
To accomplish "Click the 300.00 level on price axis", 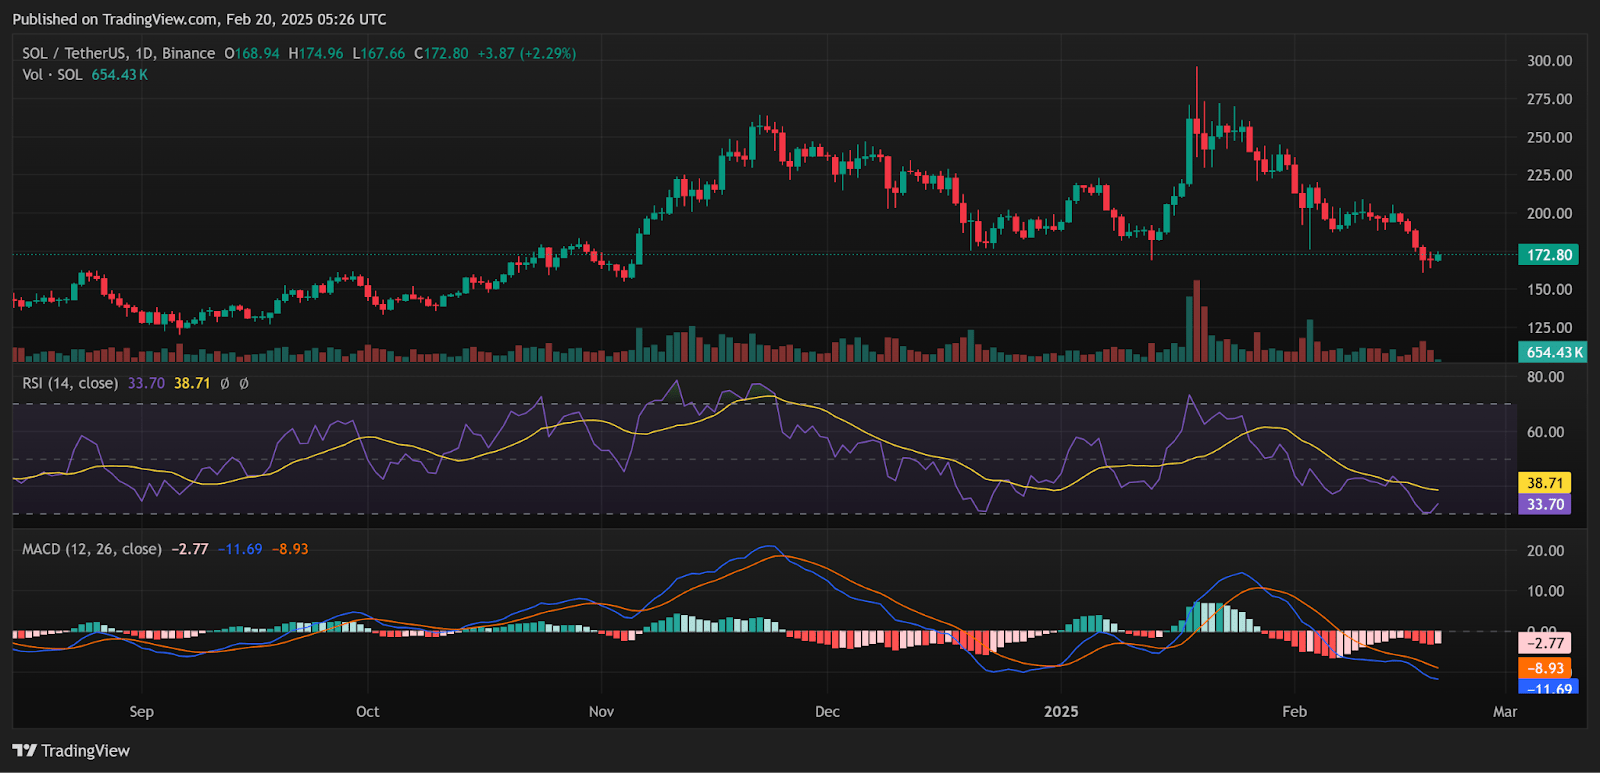I will click(1549, 61).
